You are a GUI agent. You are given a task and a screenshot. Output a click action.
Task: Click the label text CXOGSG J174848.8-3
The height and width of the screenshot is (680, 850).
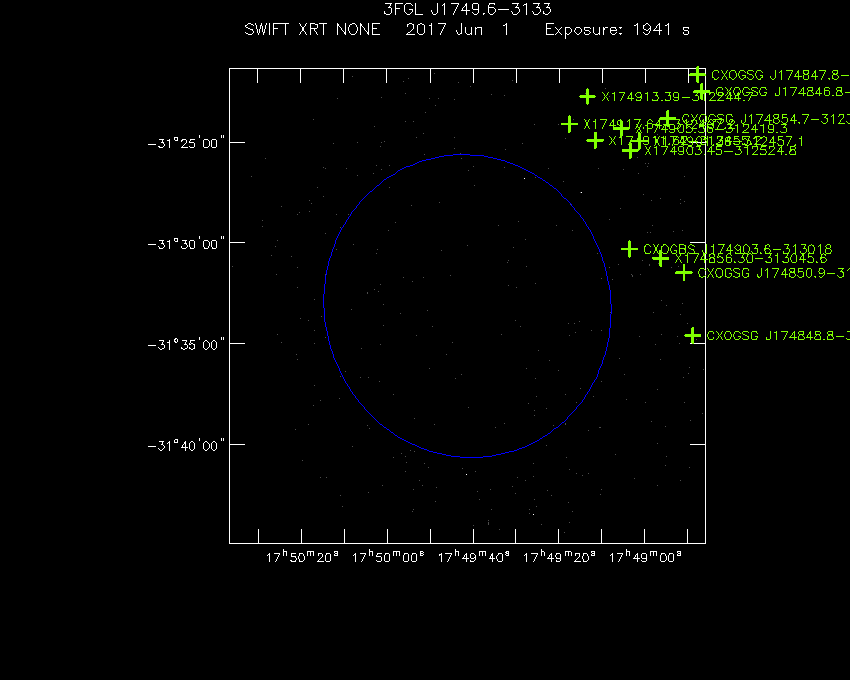coord(778,336)
